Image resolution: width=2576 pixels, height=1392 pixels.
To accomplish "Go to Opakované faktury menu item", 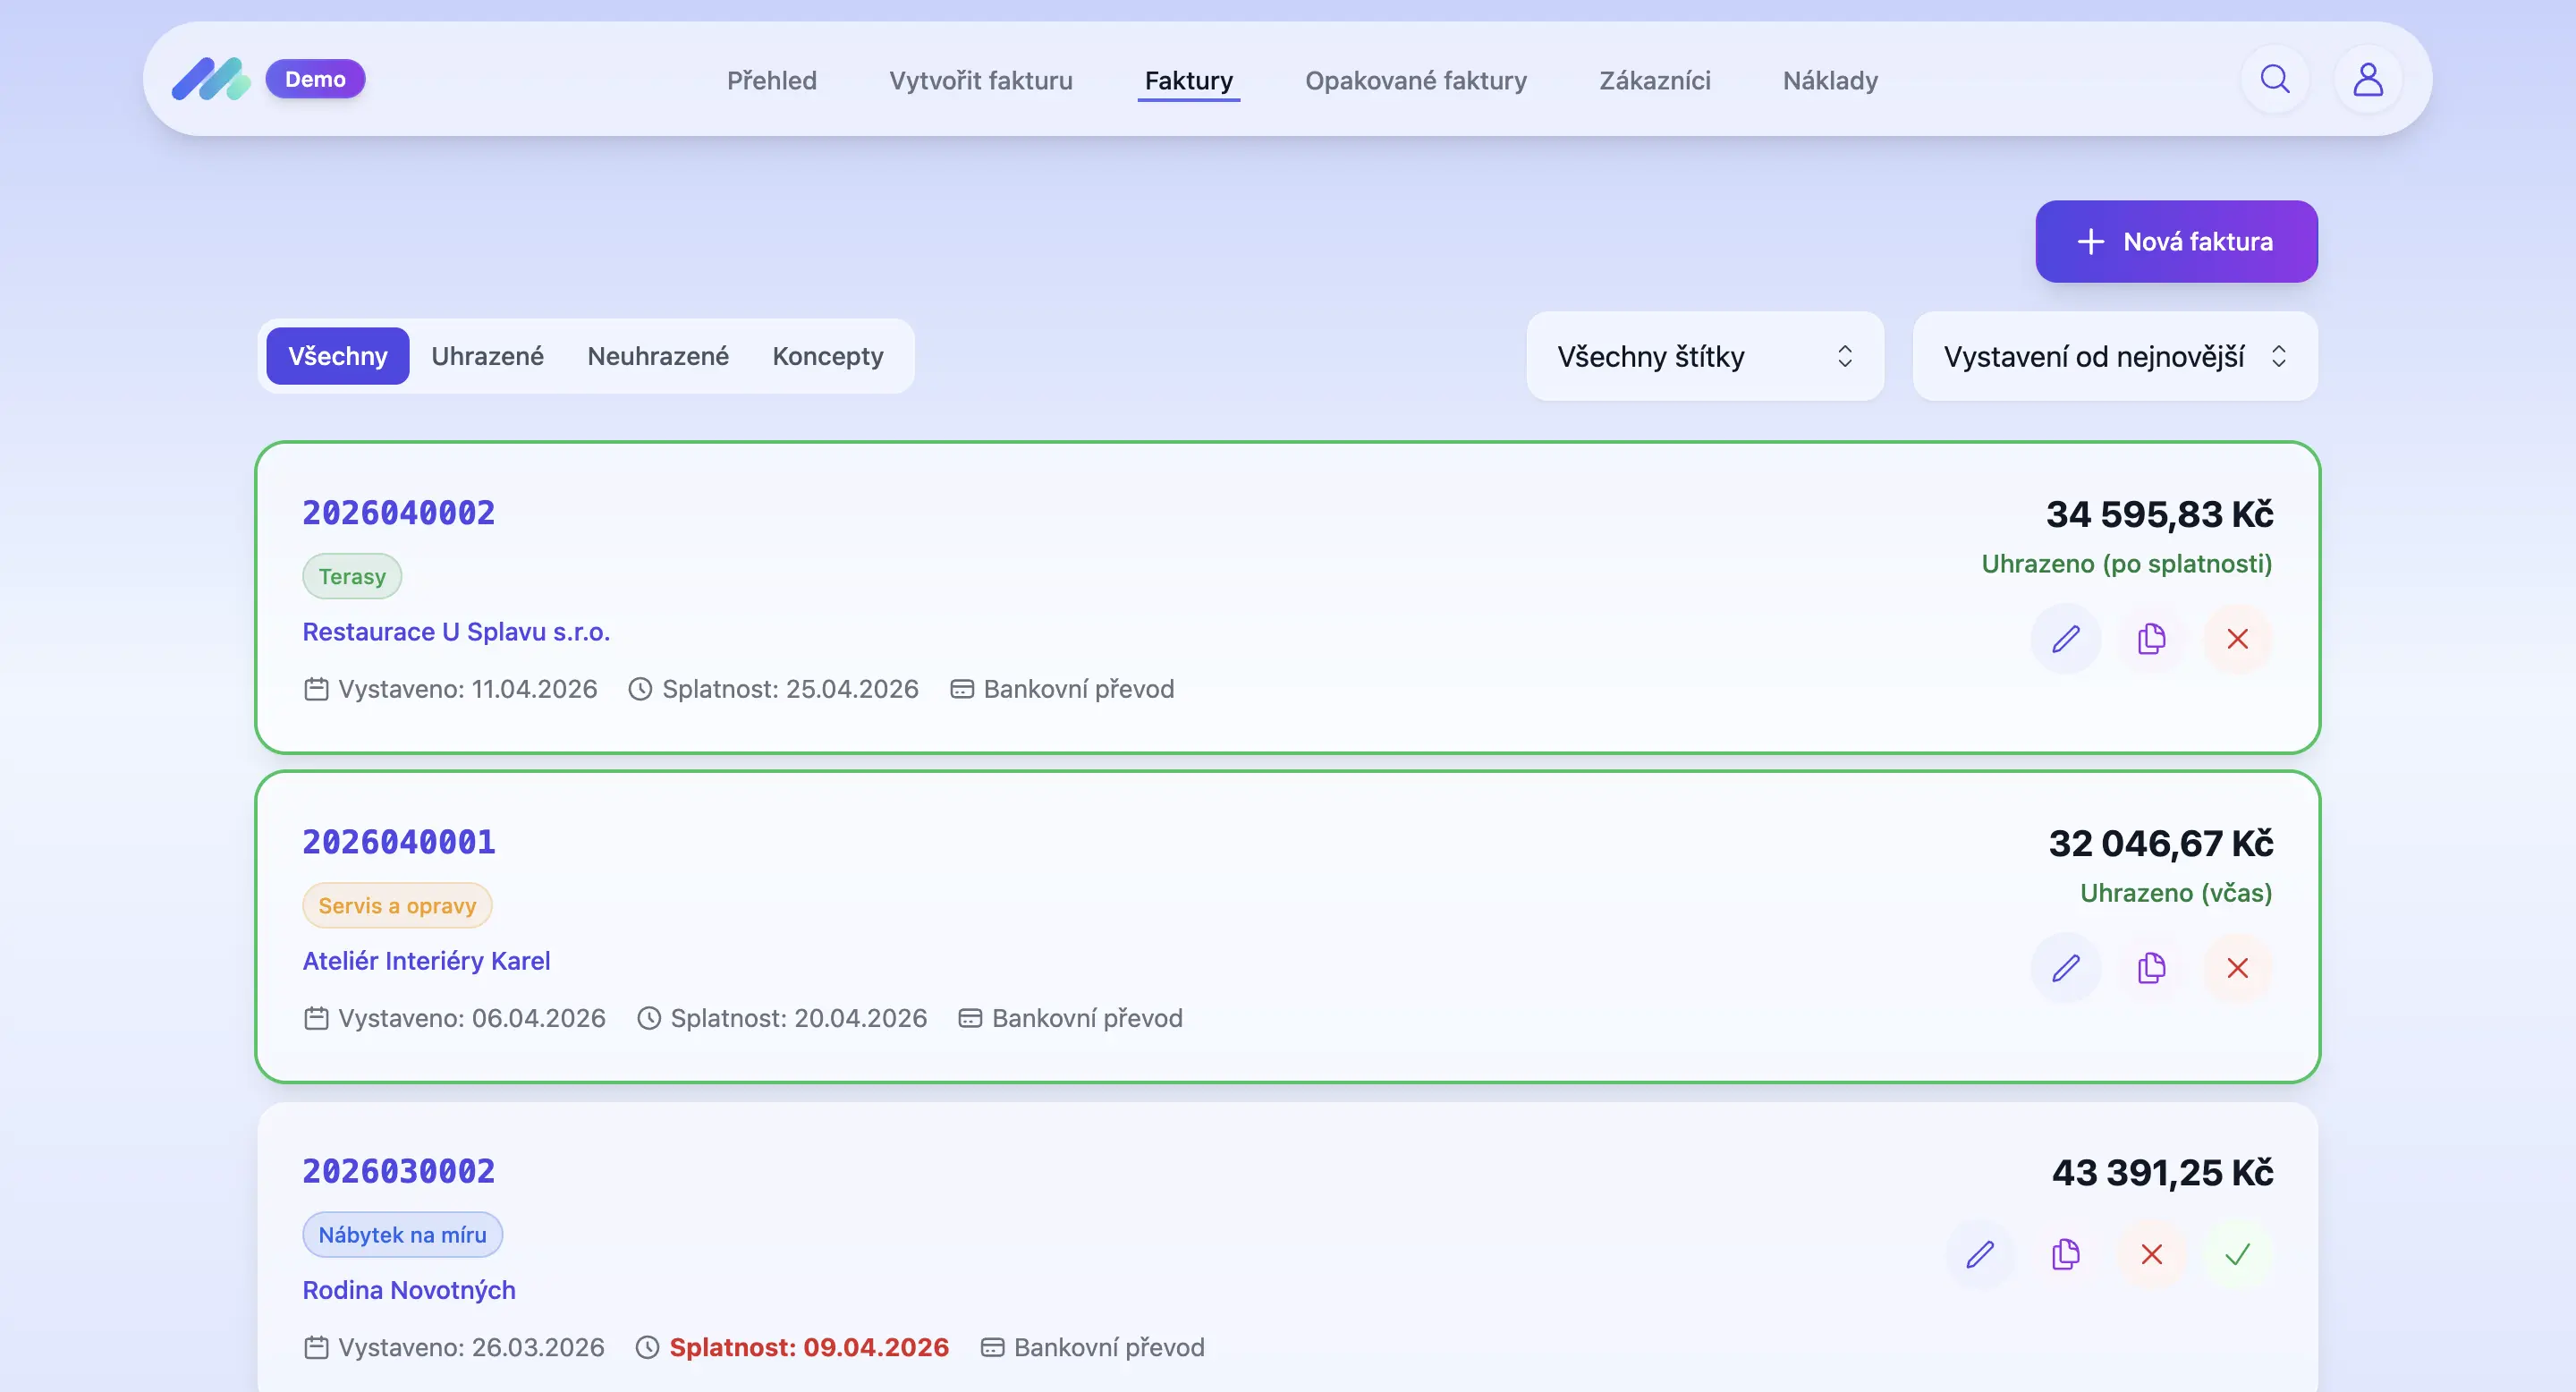I will coord(1415,80).
